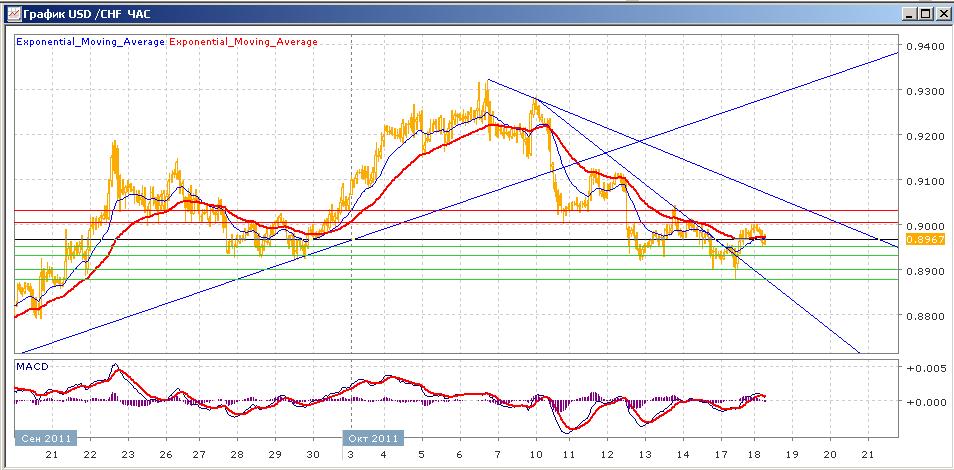Screen dimensions: 954x470
Task: Maximize the USD/CHF chart window
Action: (x=925, y=13)
